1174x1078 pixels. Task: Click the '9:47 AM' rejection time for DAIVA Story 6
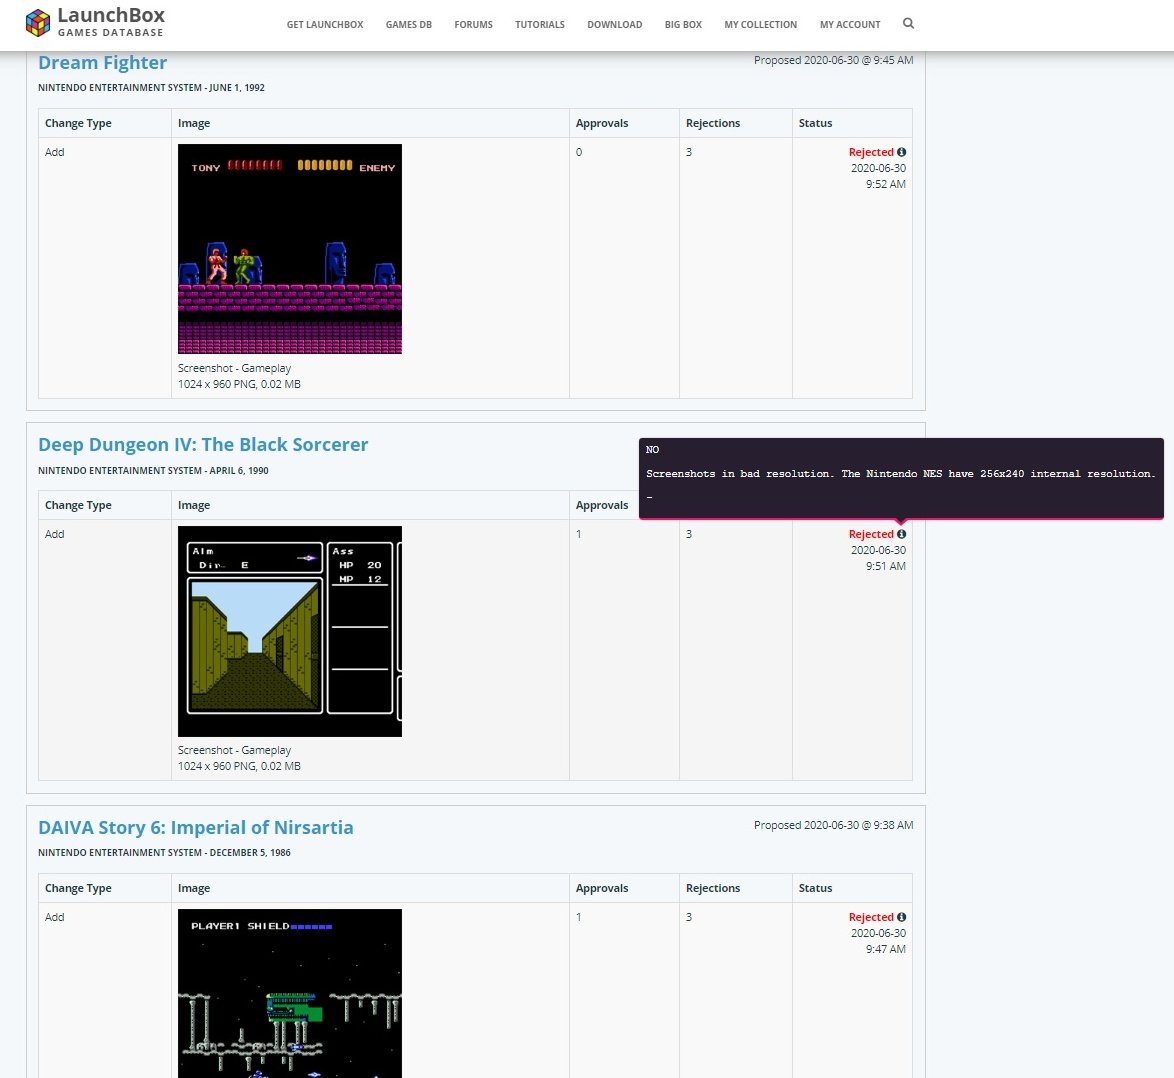point(886,949)
